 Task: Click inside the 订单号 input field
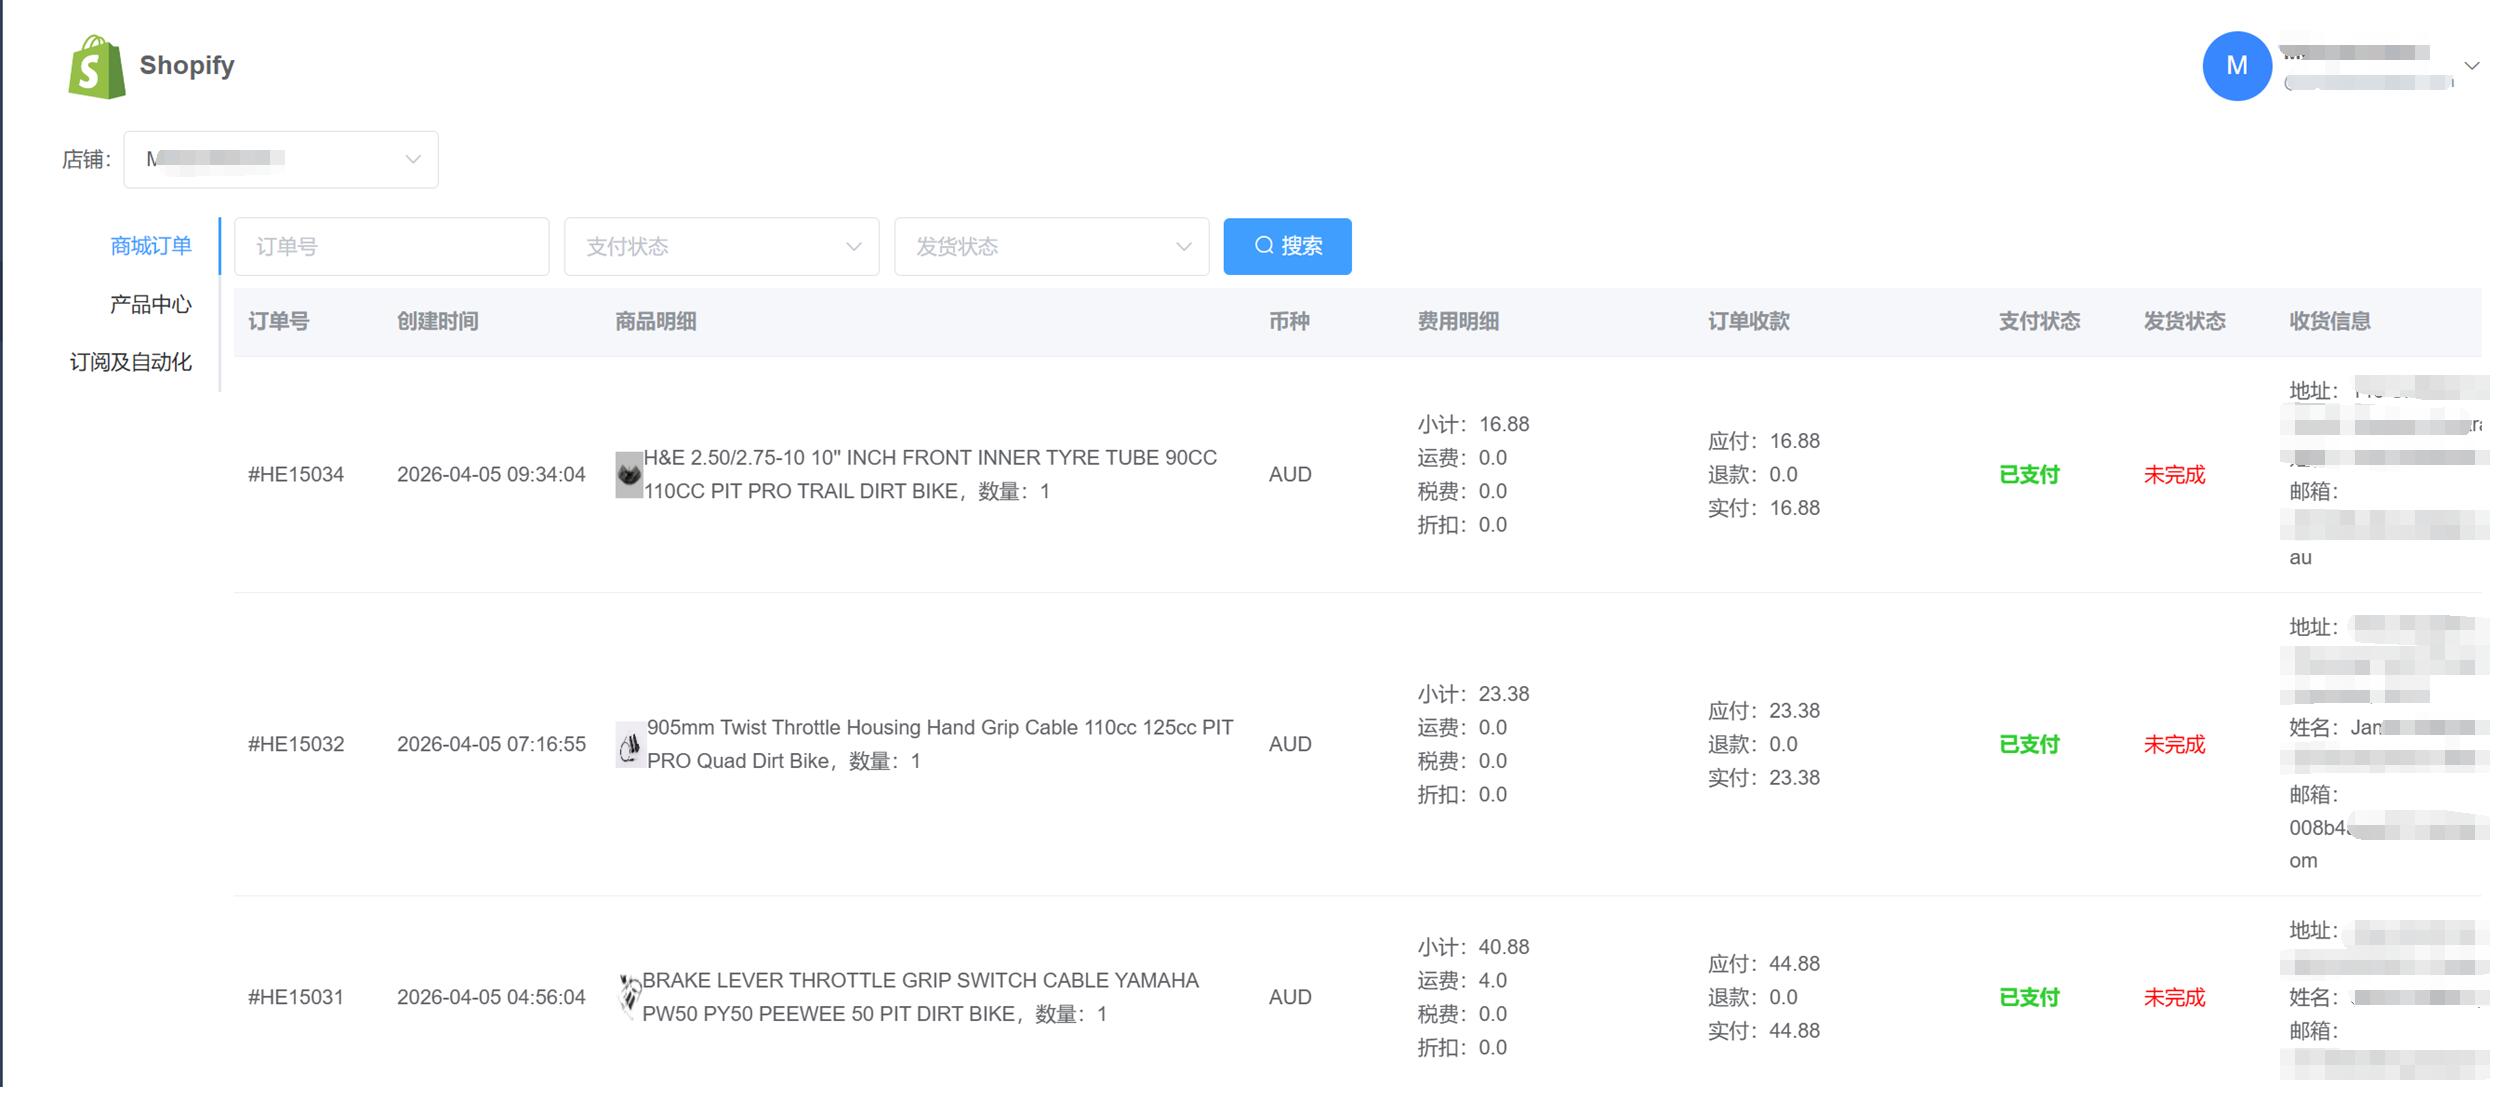[390, 246]
